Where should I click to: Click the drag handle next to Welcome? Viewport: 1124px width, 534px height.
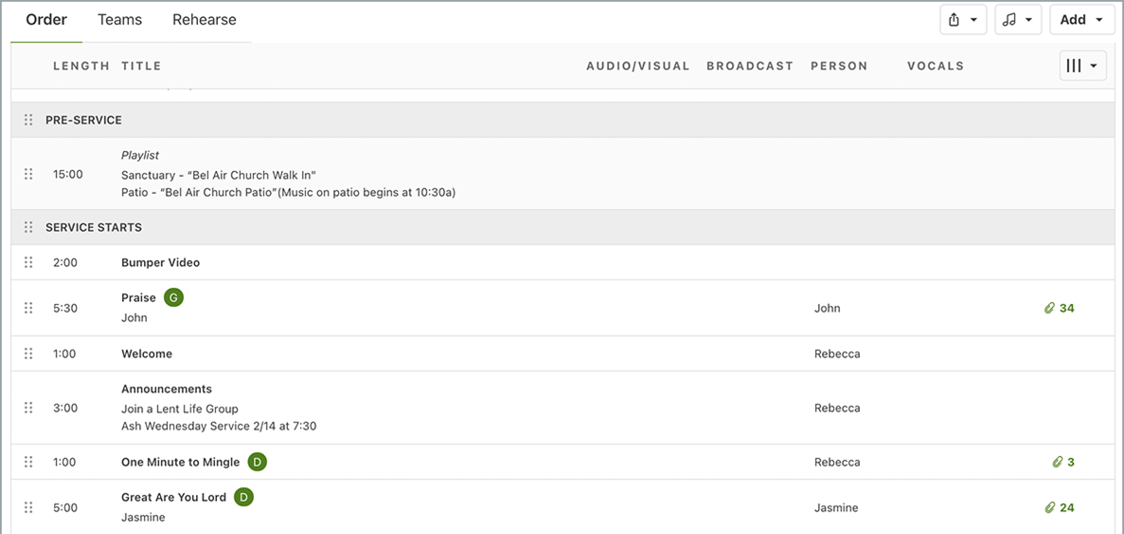coord(28,354)
